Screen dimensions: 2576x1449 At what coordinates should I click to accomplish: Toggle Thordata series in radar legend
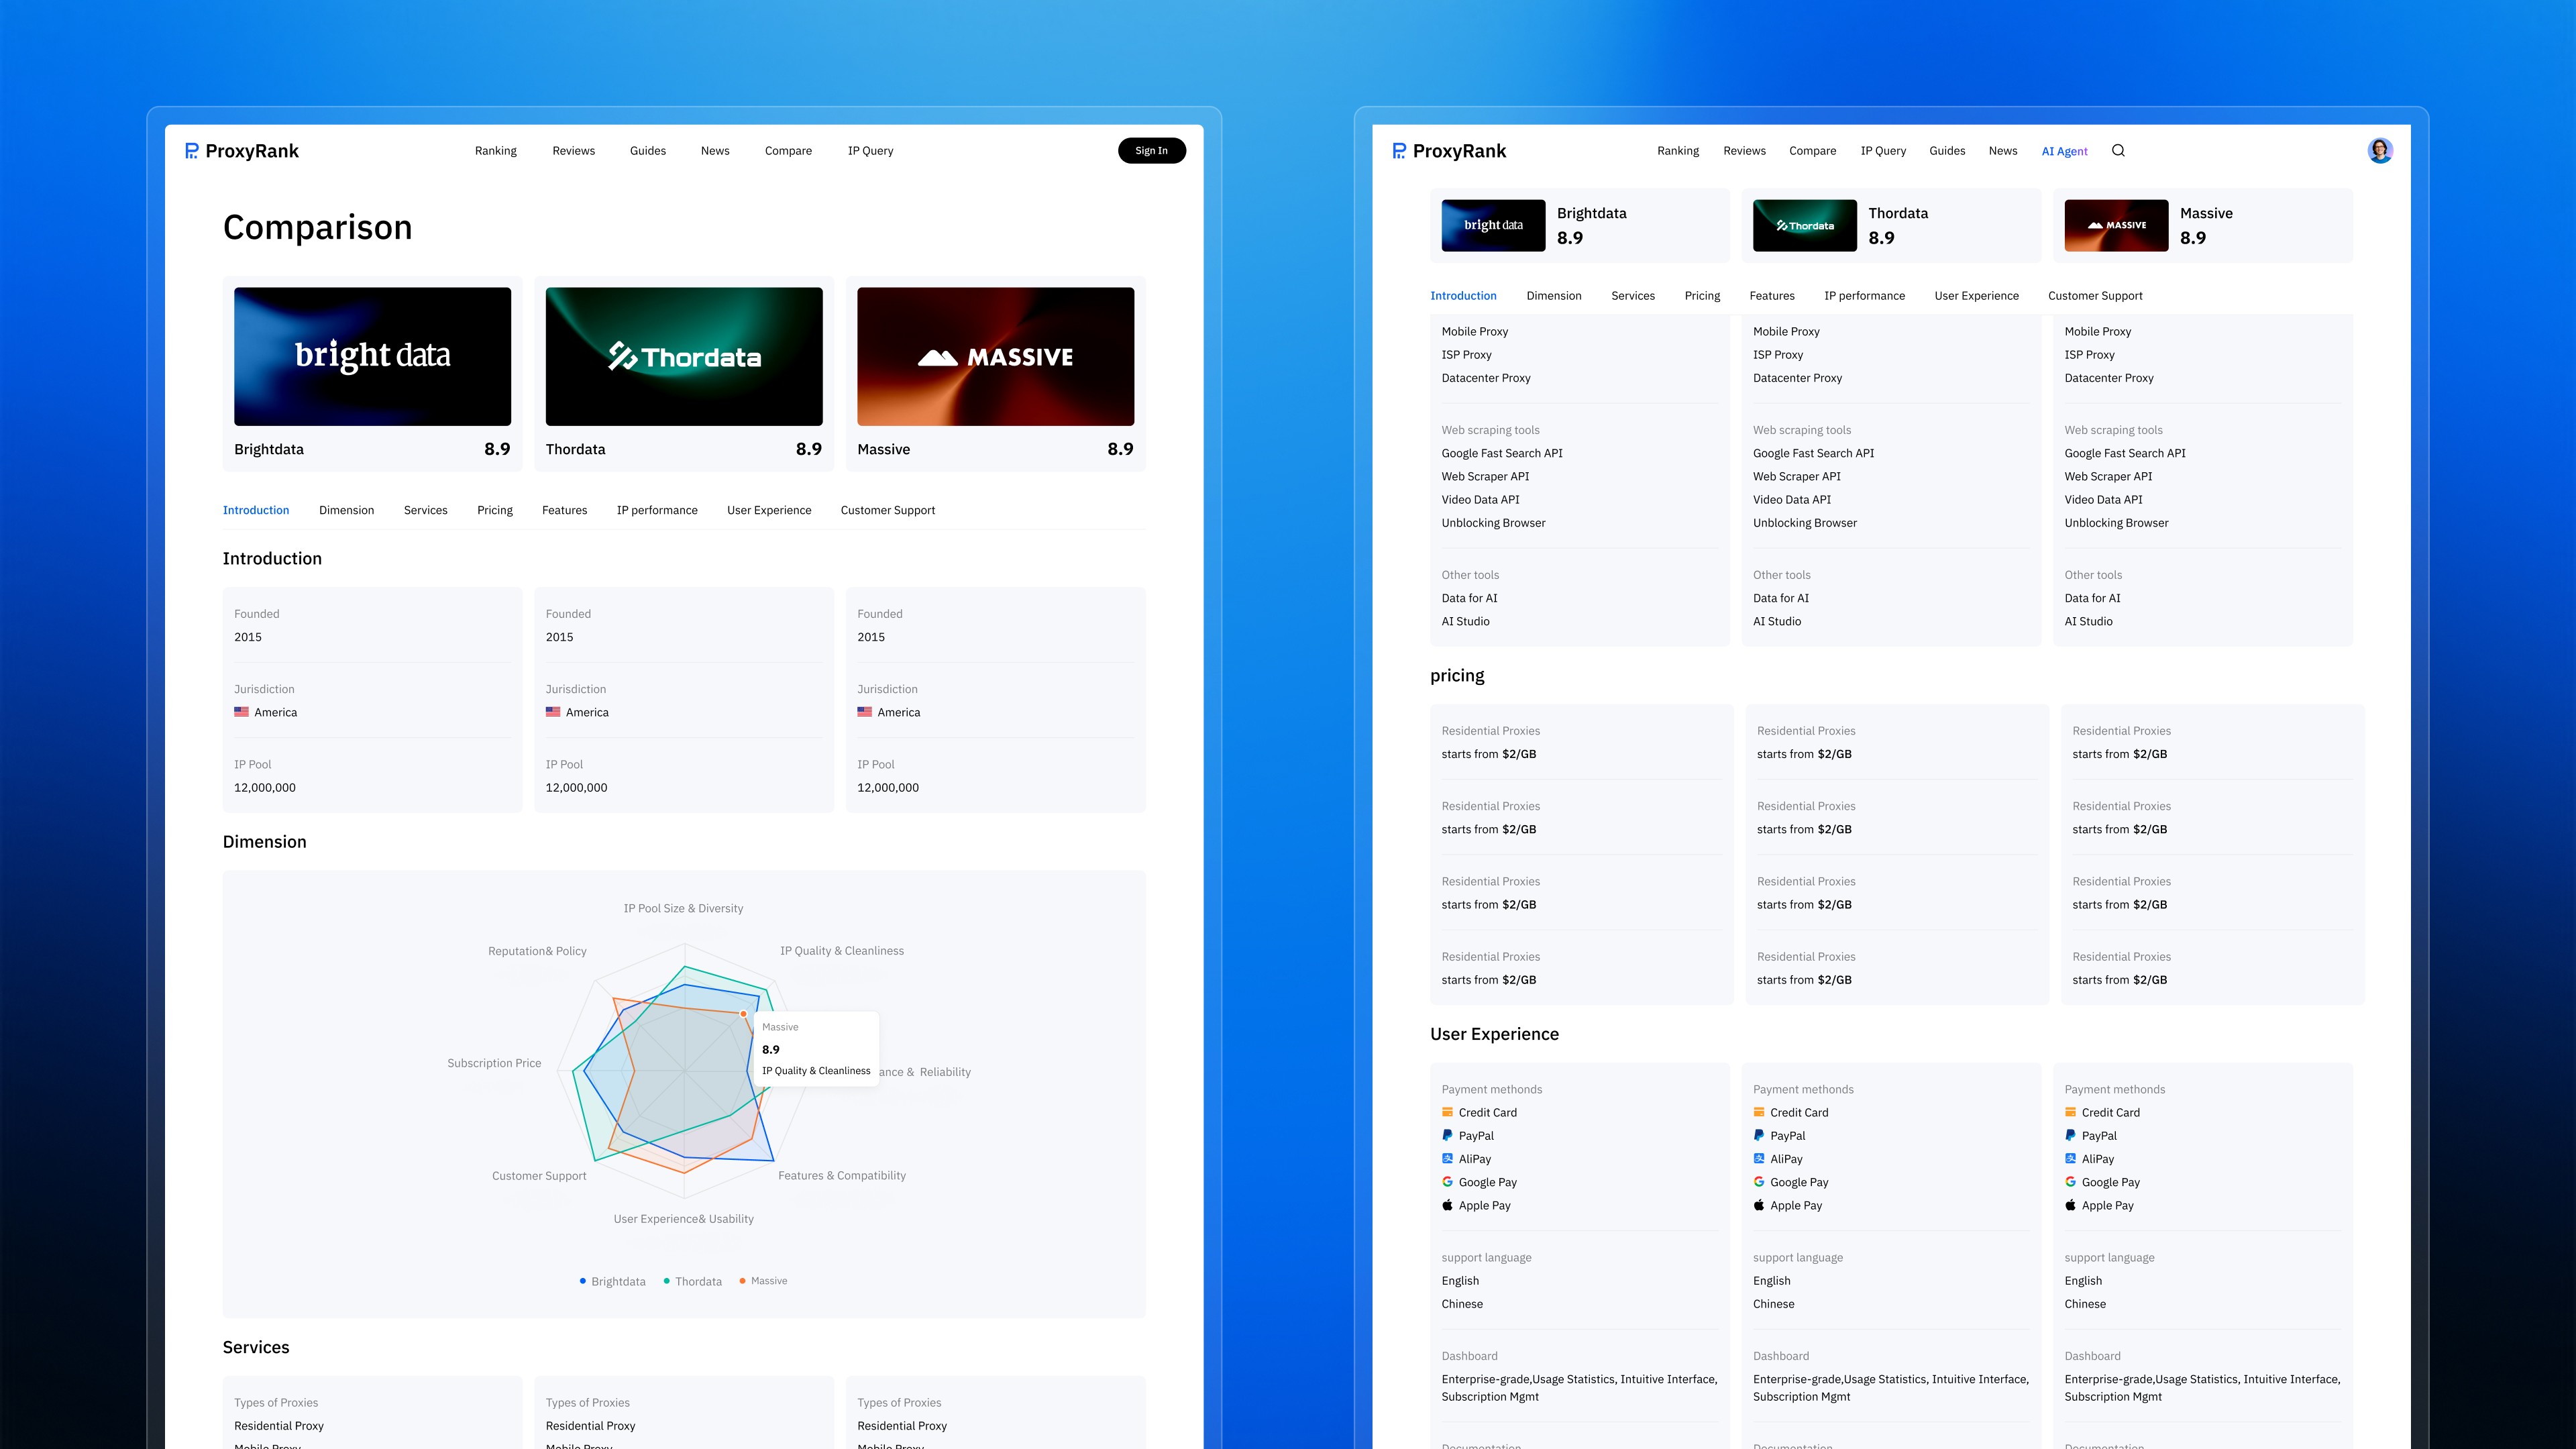(692, 1281)
